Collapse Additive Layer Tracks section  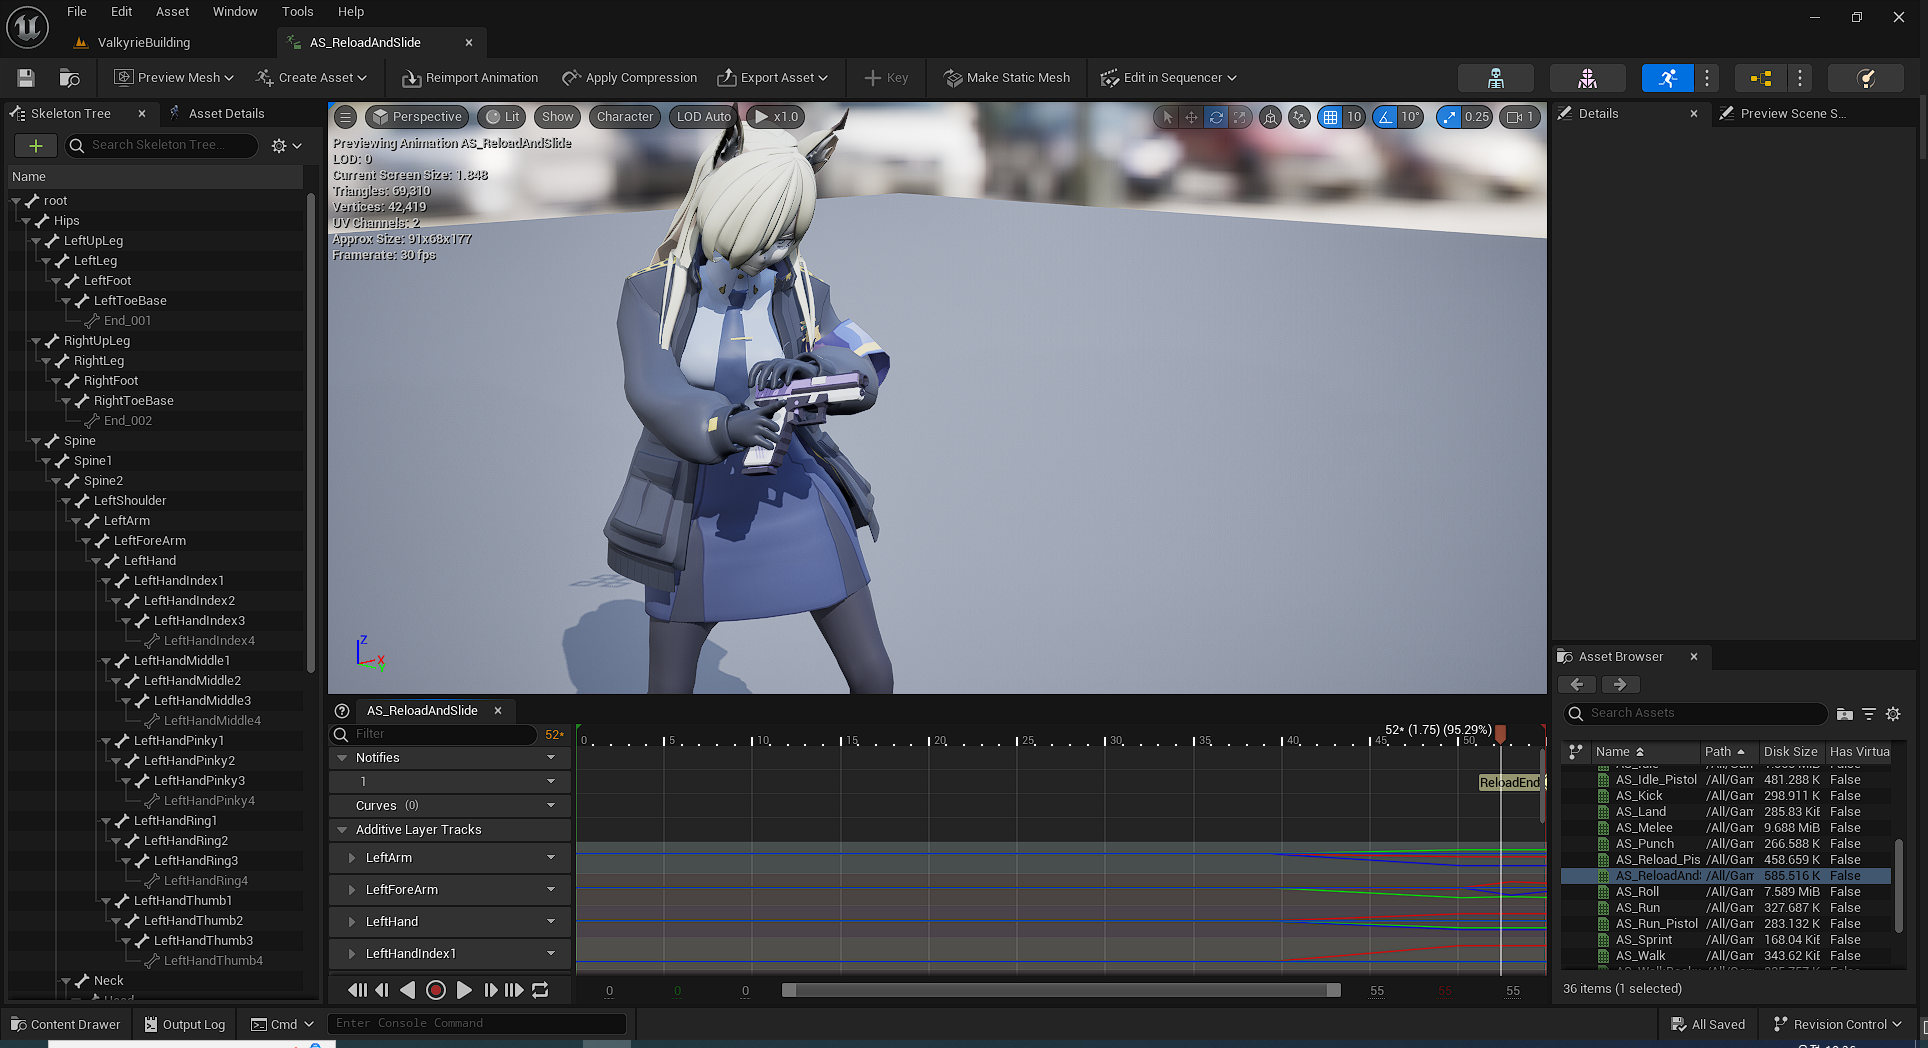pyautogui.click(x=343, y=830)
